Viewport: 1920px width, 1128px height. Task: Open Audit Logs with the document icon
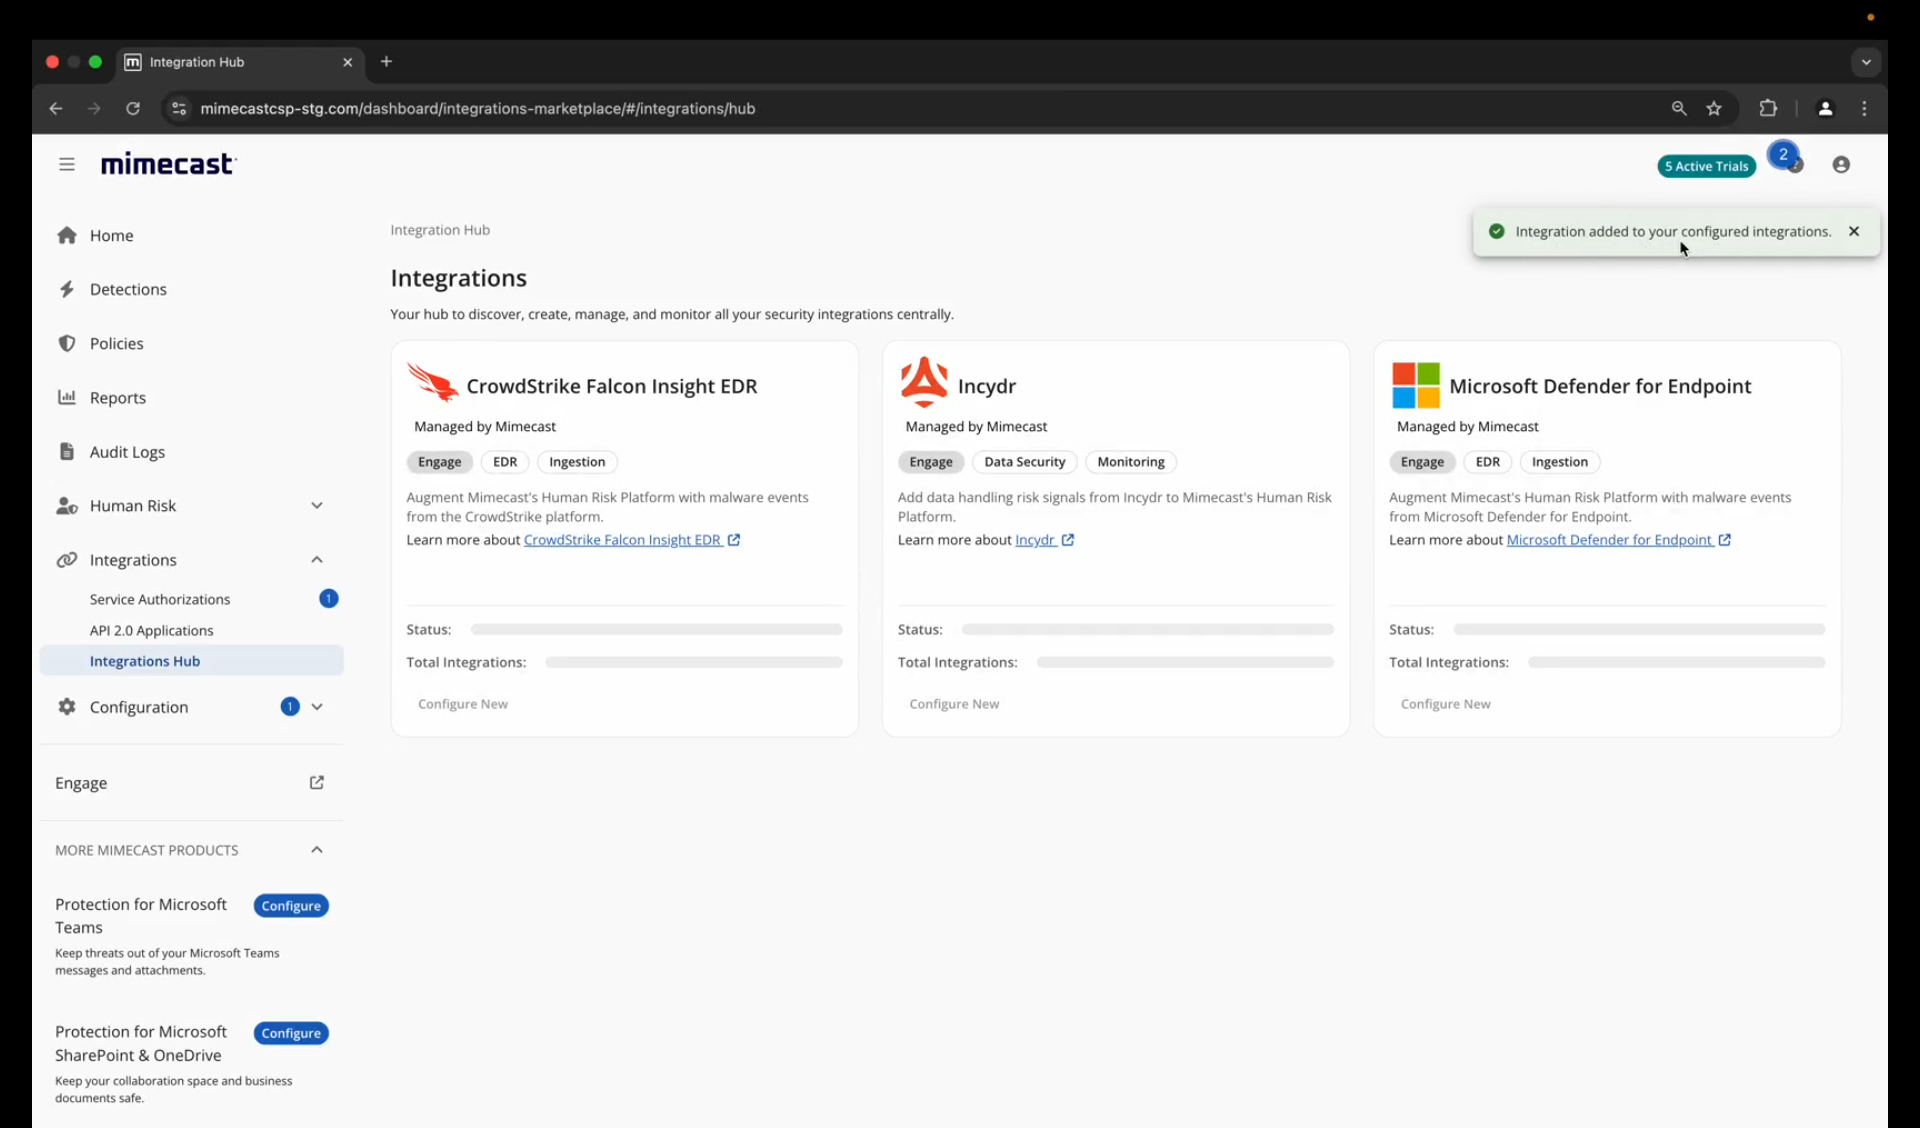click(x=127, y=451)
